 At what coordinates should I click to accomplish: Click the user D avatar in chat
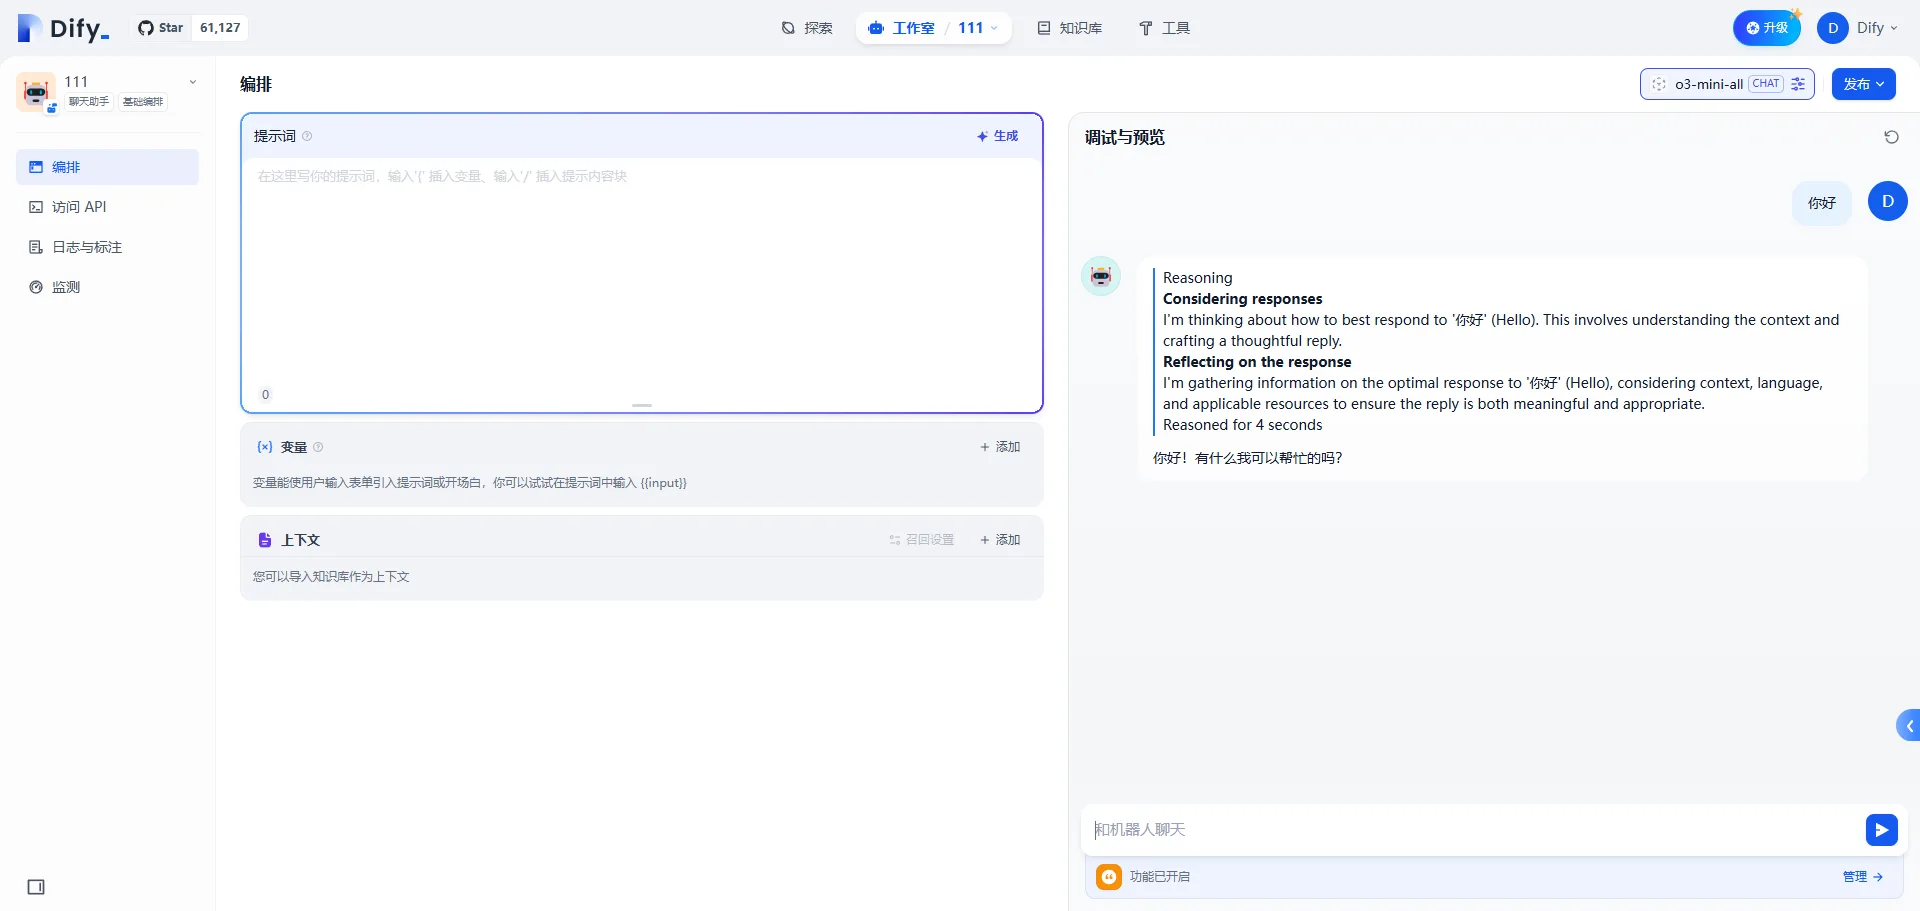tap(1888, 201)
